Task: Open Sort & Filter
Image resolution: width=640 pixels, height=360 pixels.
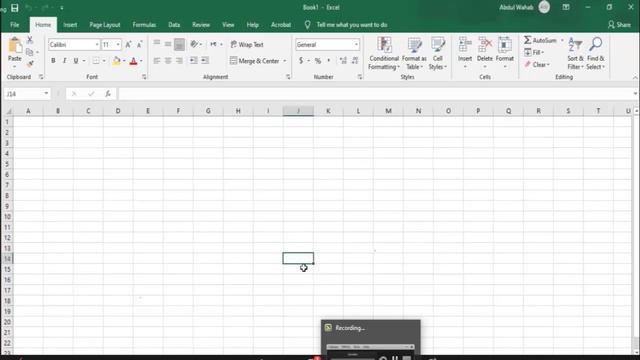Action: point(575,53)
